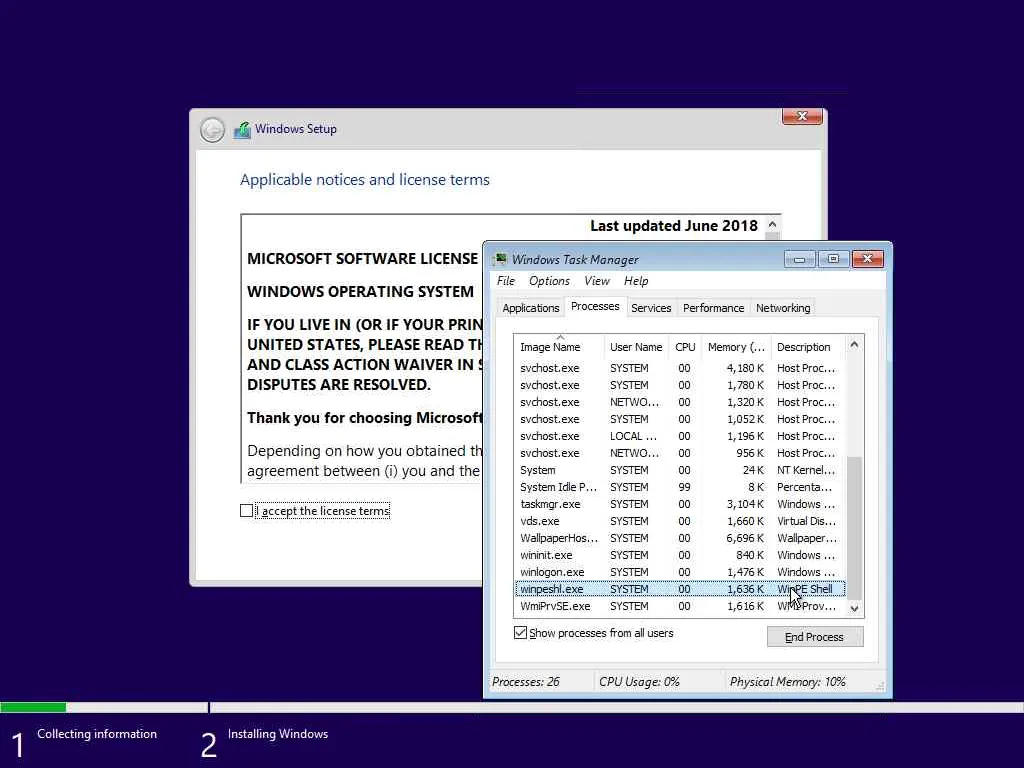This screenshot has height=768, width=1024.
Task: Sort by the Memory column header
Action: pos(736,347)
